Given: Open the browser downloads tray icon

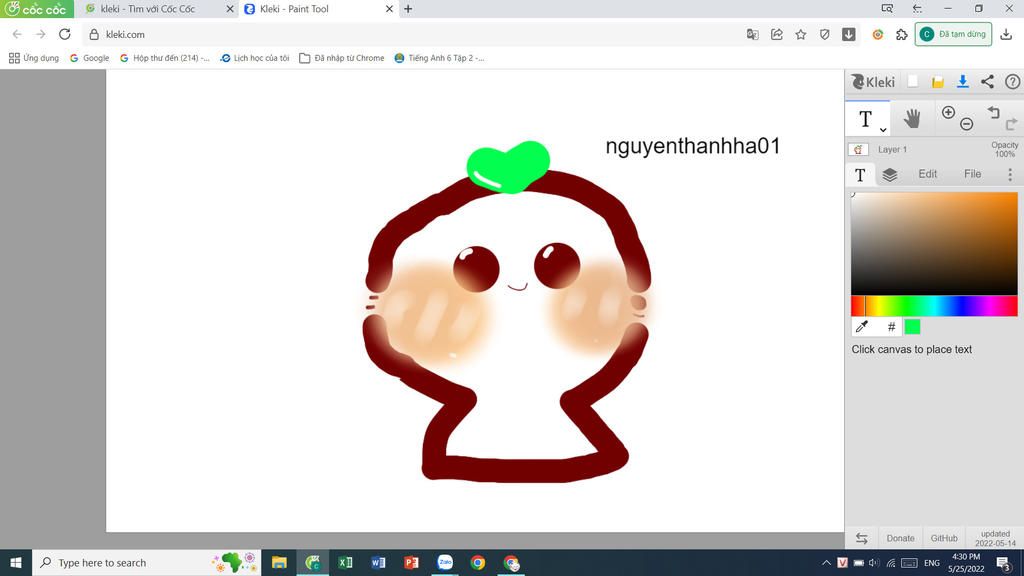Looking at the screenshot, I should [x=1006, y=35].
